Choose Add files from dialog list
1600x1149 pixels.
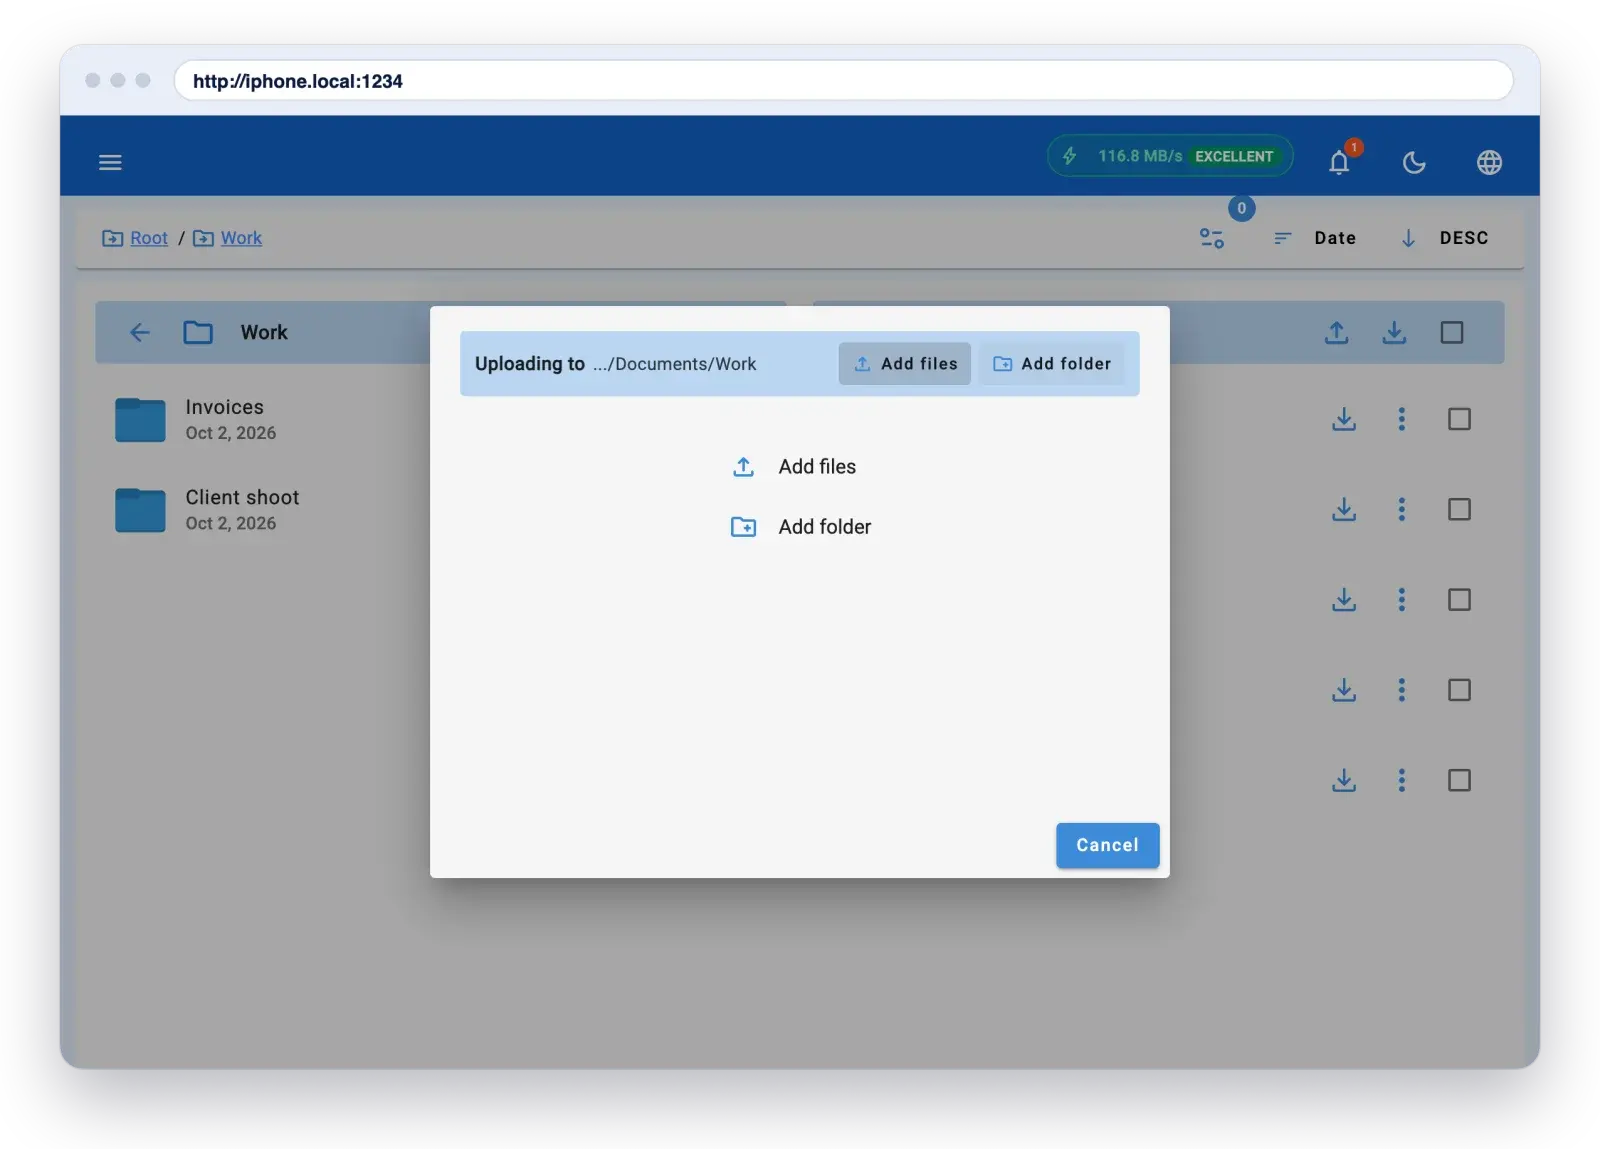[794, 467]
